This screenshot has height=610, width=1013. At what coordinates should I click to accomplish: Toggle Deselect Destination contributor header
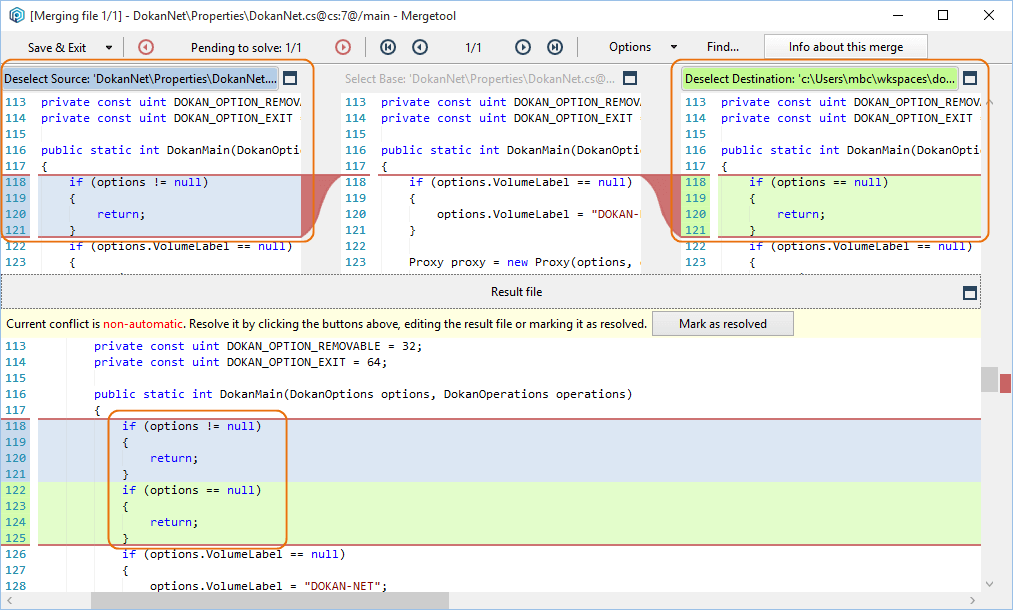(x=819, y=79)
